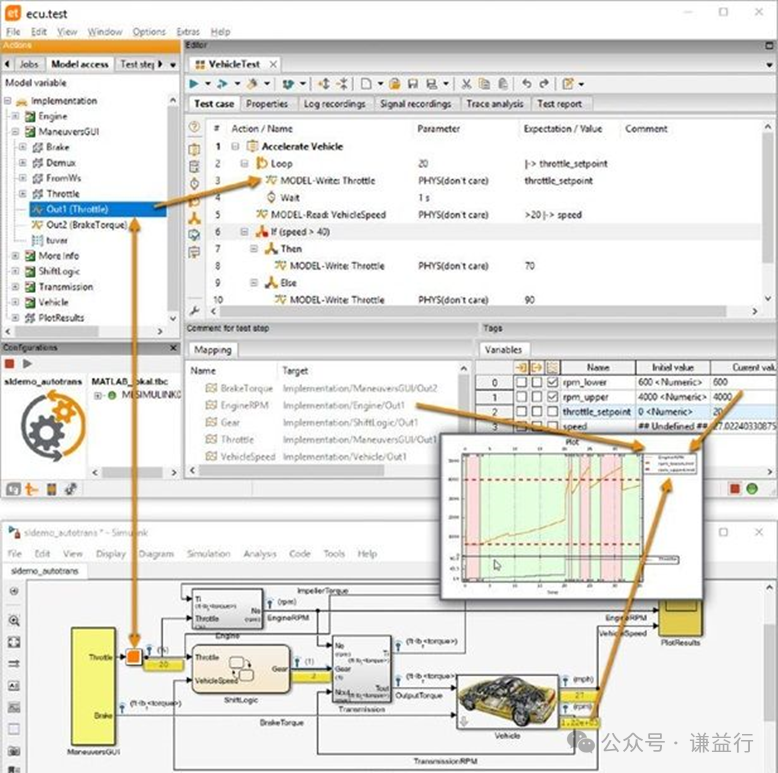Click the Initial value column header
This screenshot has width=778, height=773.
[673, 367]
